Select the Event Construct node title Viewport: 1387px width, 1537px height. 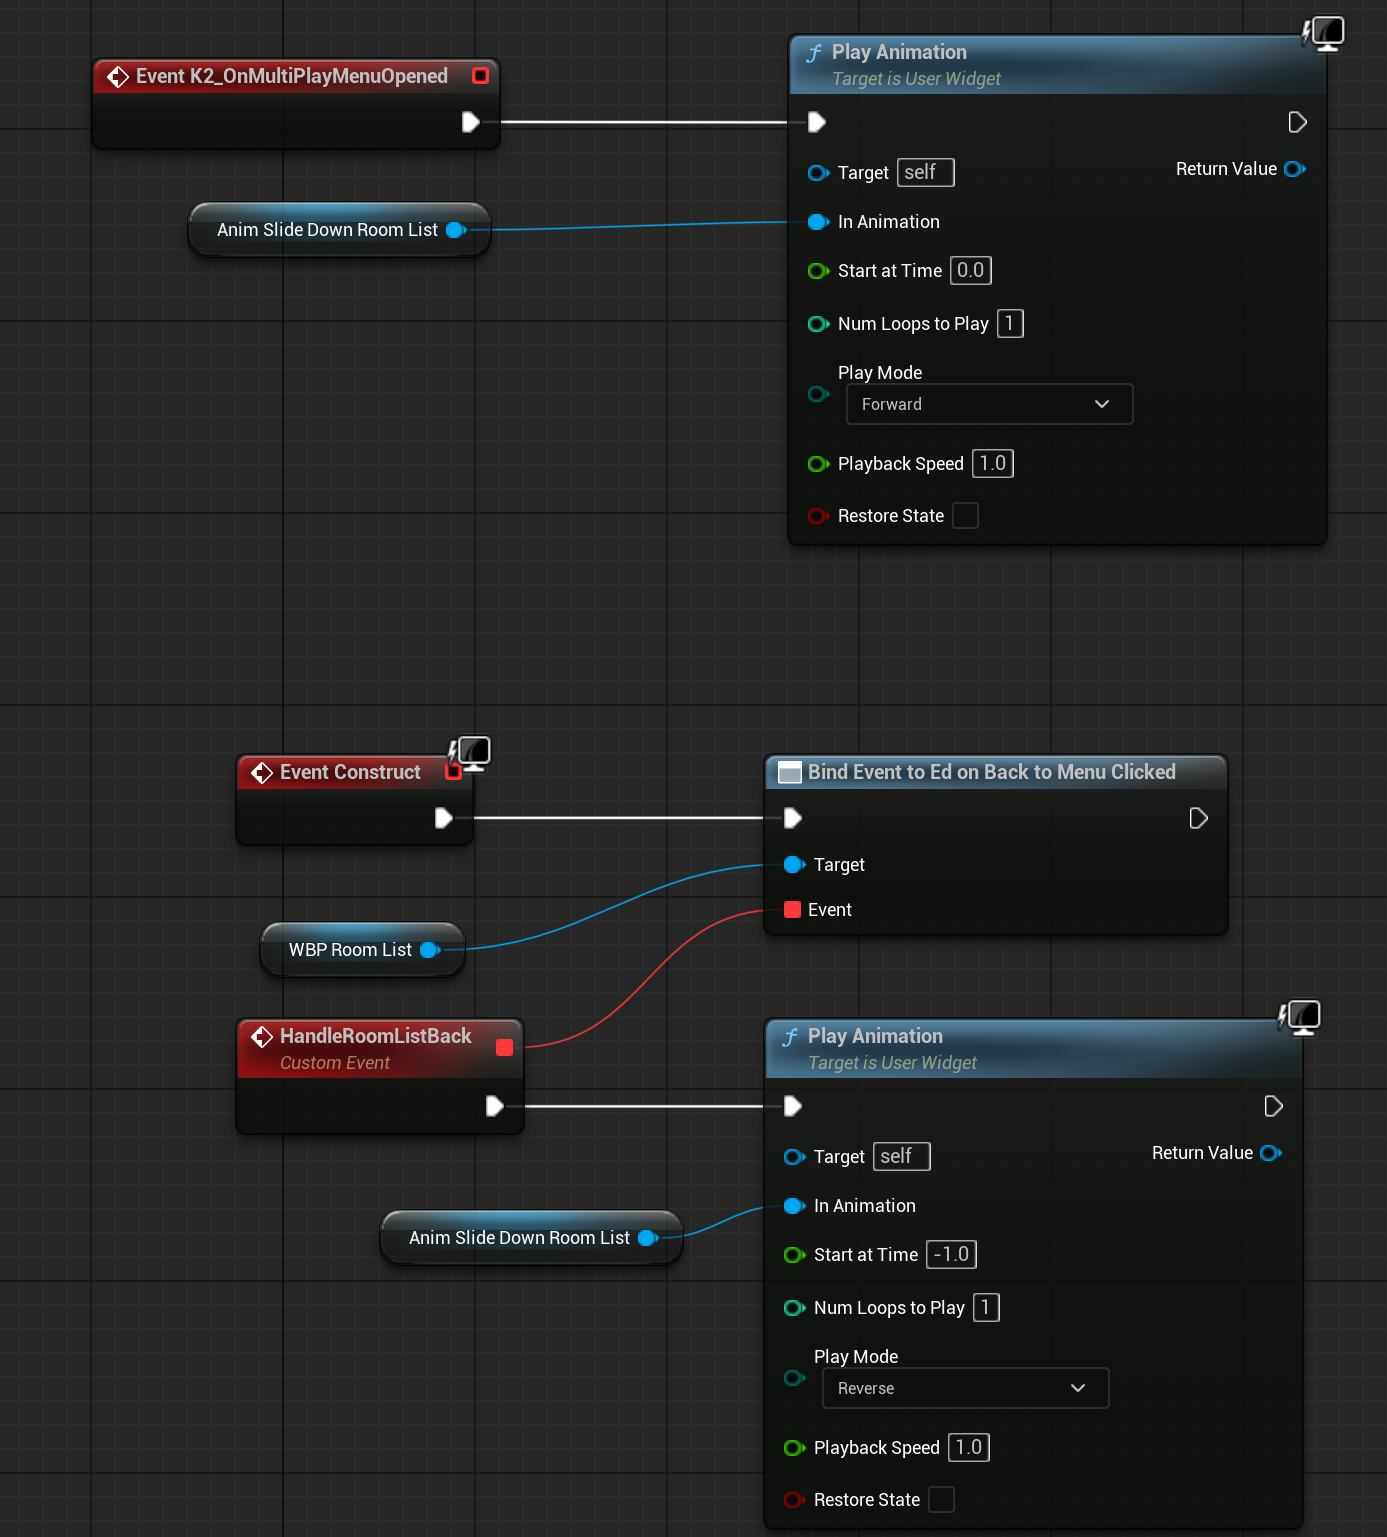coord(350,772)
